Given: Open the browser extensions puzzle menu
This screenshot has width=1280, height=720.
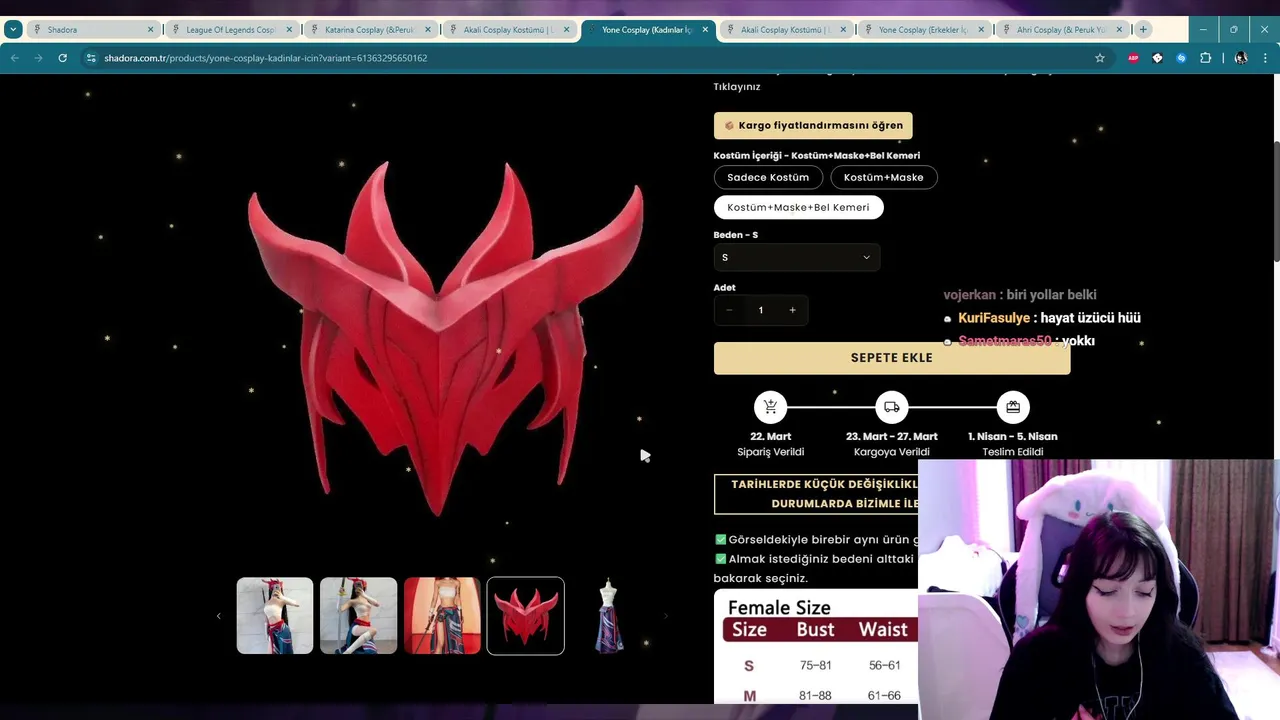Looking at the screenshot, I should tap(1205, 58).
